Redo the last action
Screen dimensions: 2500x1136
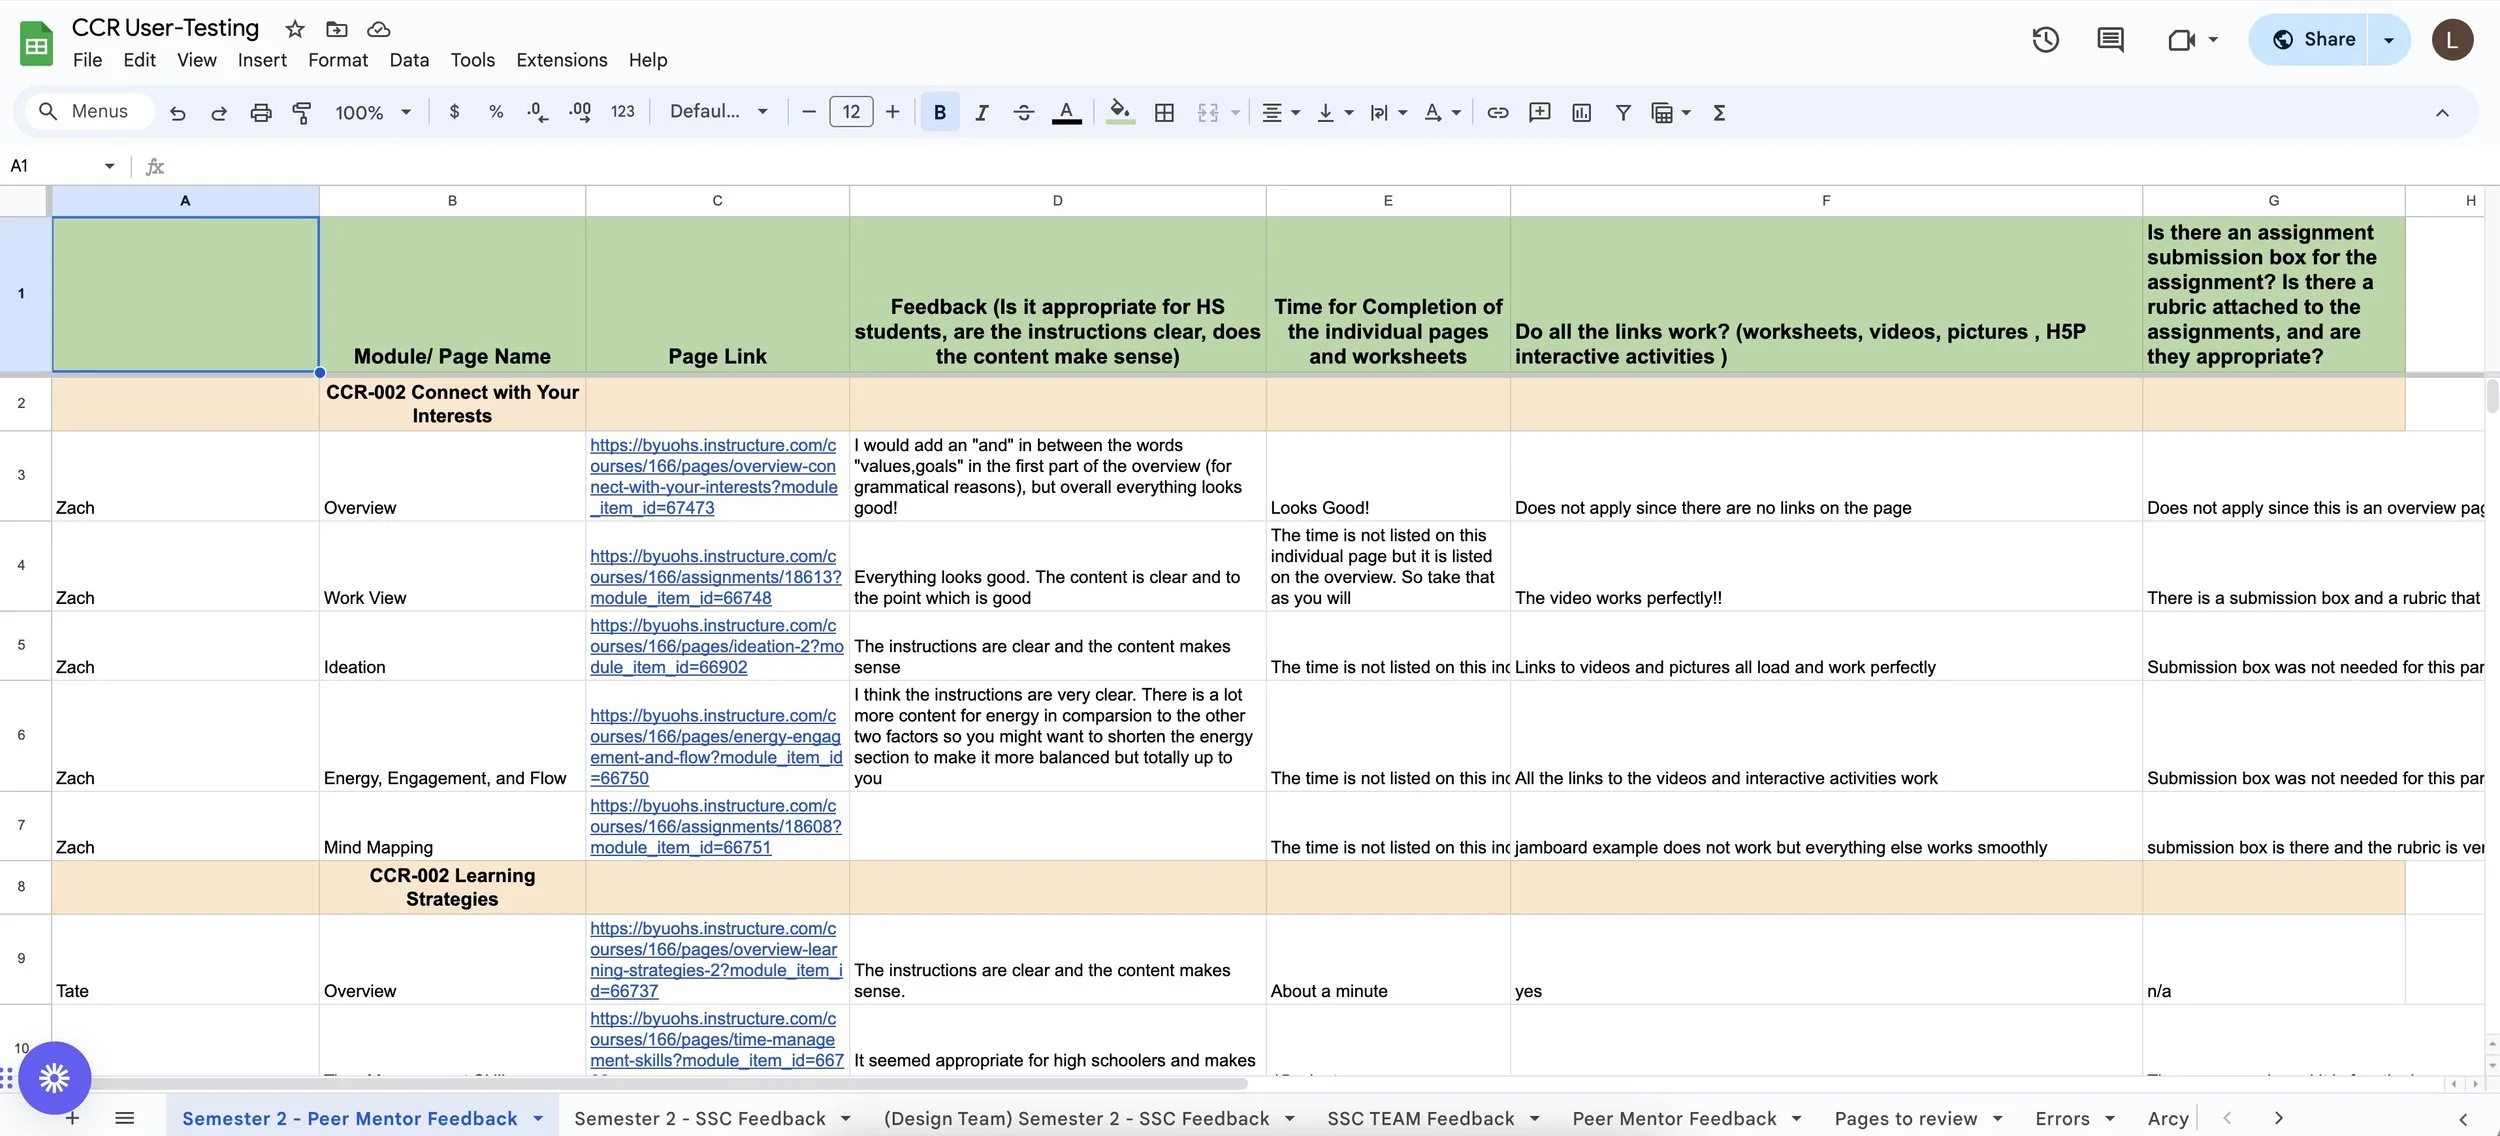pyautogui.click(x=219, y=113)
